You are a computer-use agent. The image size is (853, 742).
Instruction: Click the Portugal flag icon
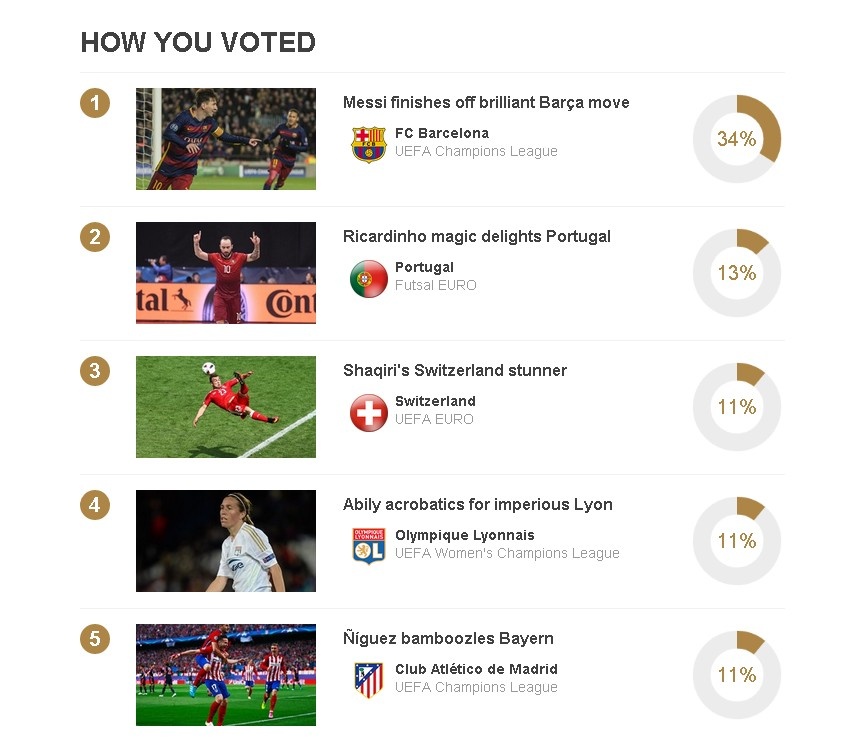click(368, 278)
